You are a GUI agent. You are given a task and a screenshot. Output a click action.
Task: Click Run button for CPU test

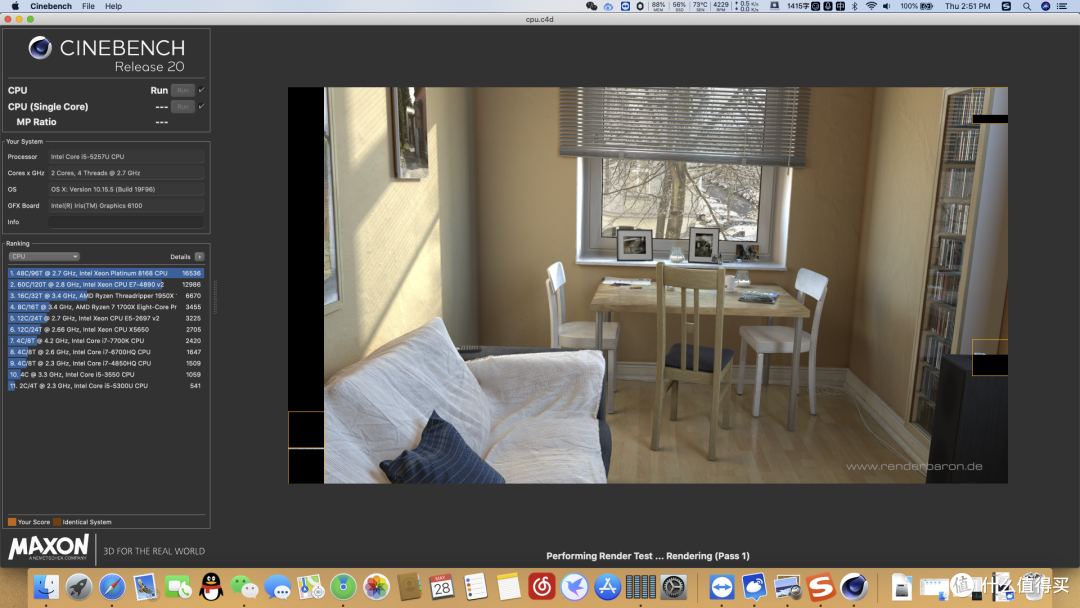[x=183, y=90]
